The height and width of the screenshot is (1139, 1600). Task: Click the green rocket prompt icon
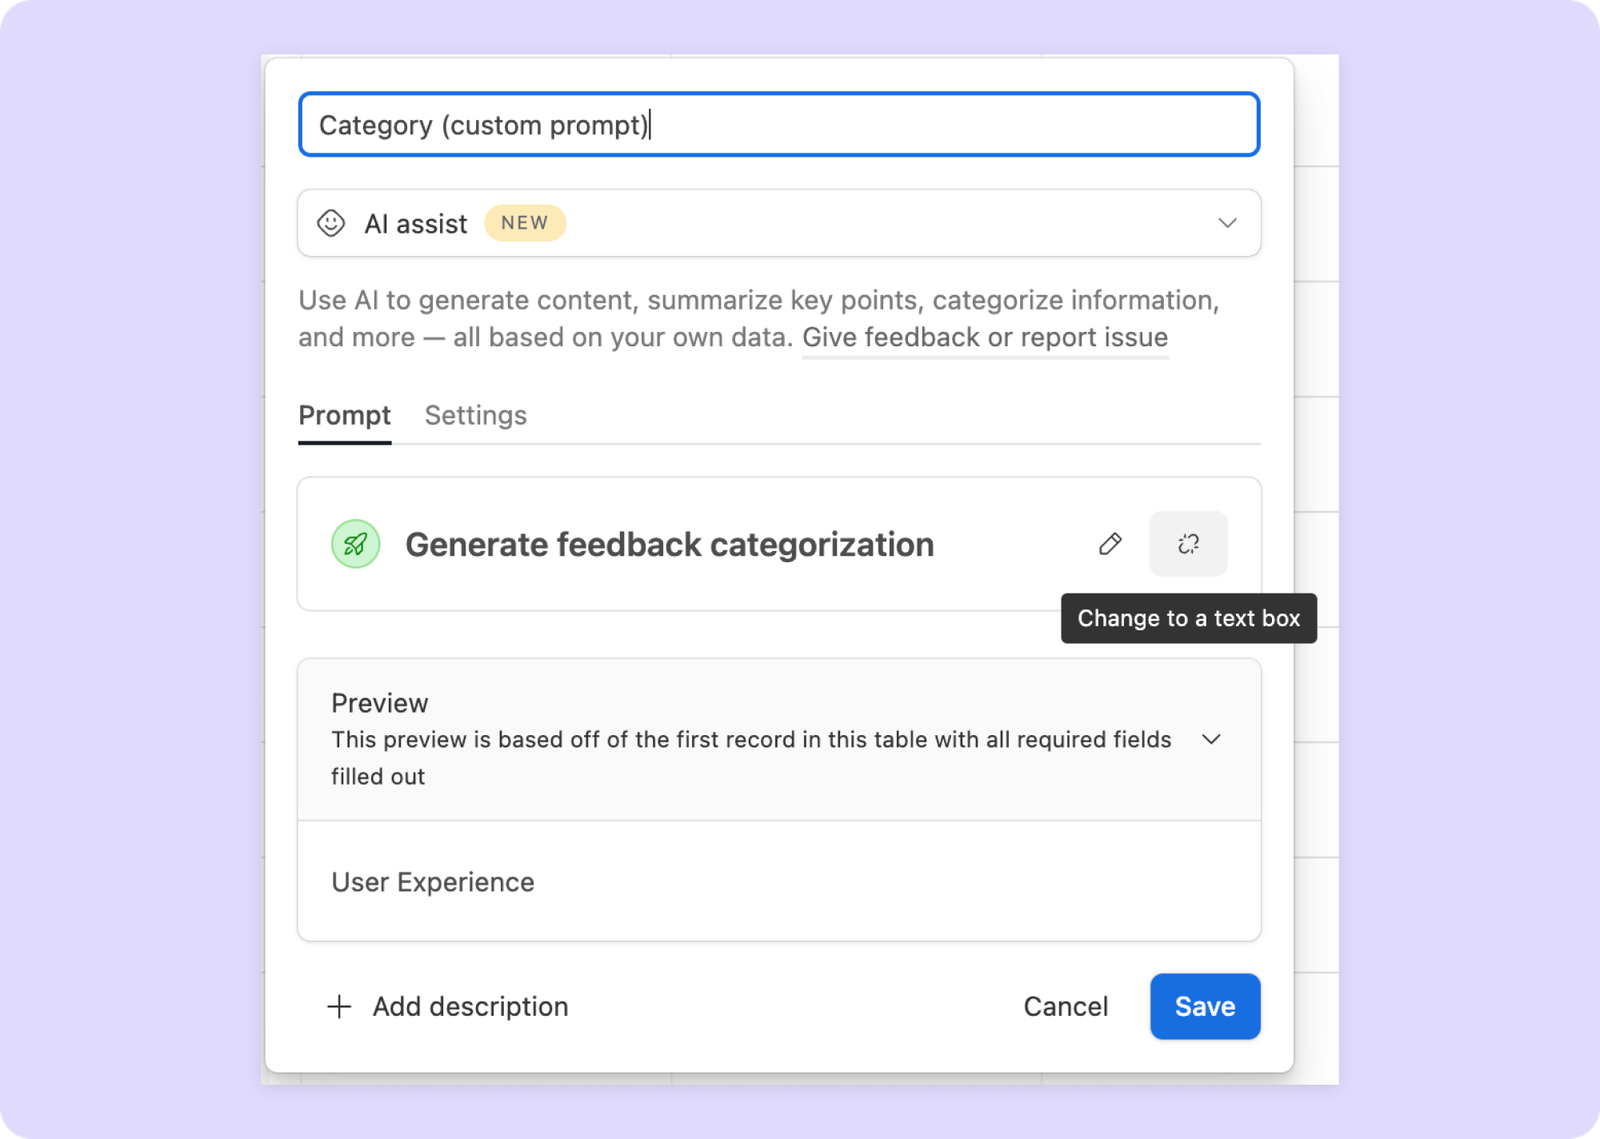click(x=355, y=544)
